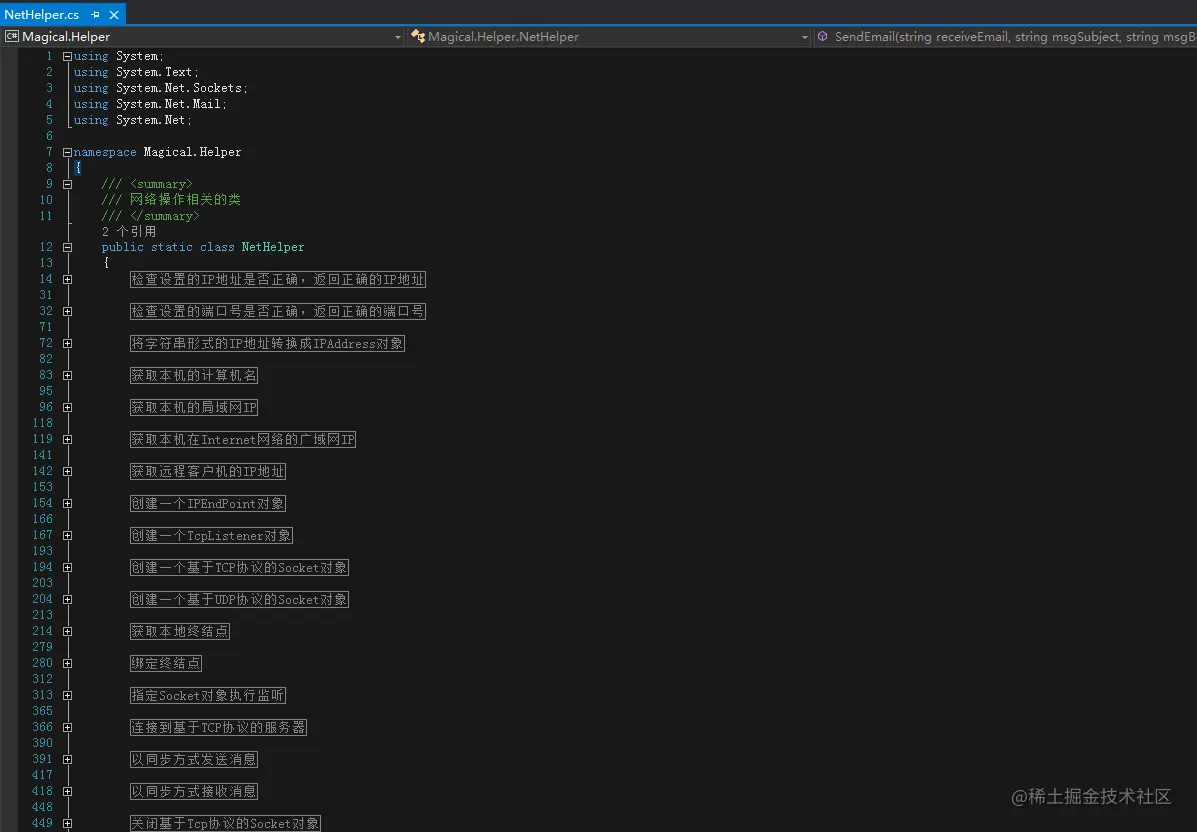Screen dimensions: 1197x832
Task: Expand the collapsed region at line 214
Action: pos(67,632)
